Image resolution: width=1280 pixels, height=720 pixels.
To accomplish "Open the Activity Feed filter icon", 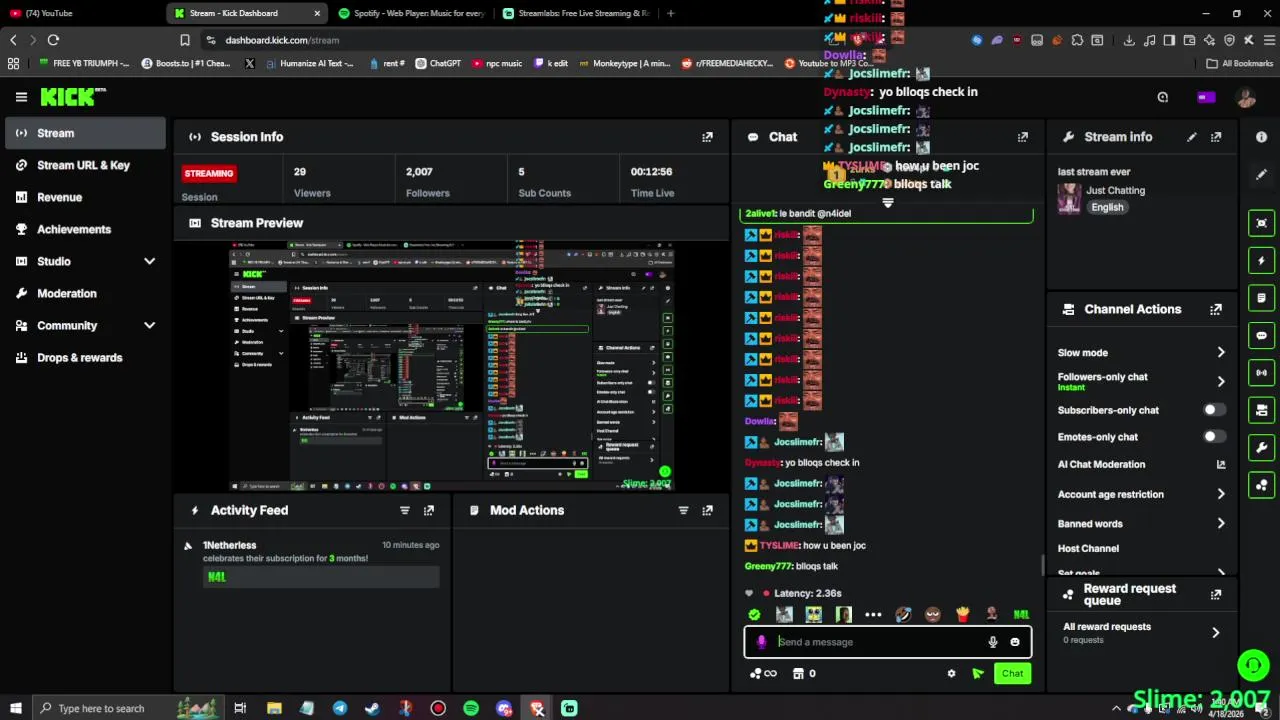I will point(404,510).
